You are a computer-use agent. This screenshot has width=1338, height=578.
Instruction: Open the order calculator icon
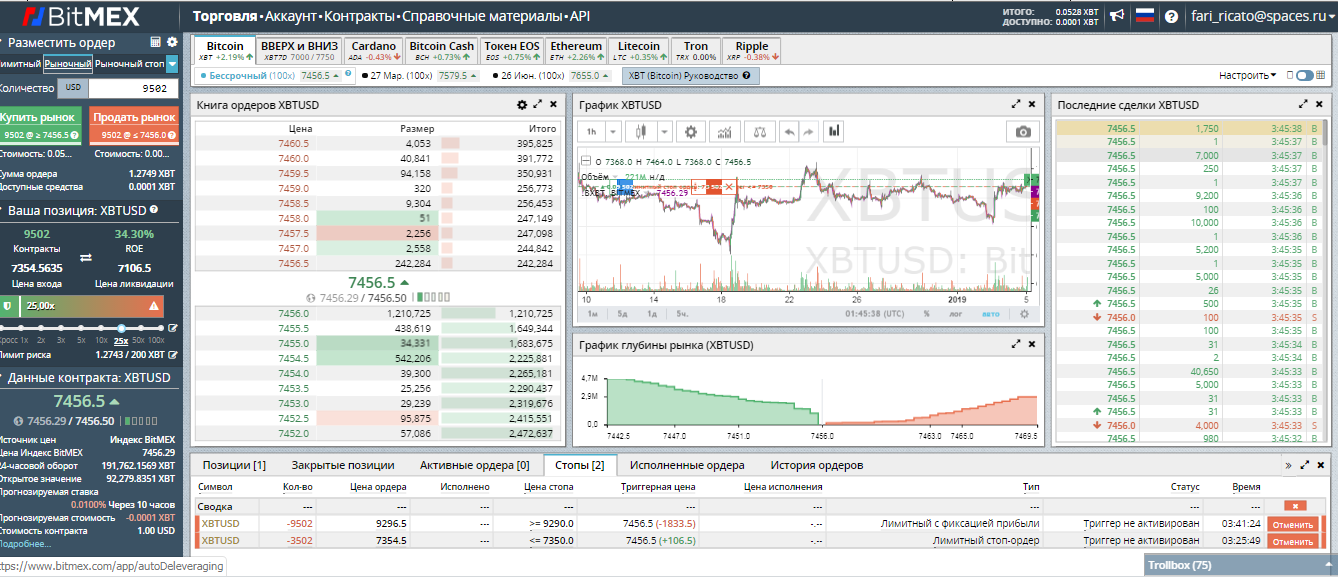pos(156,43)
